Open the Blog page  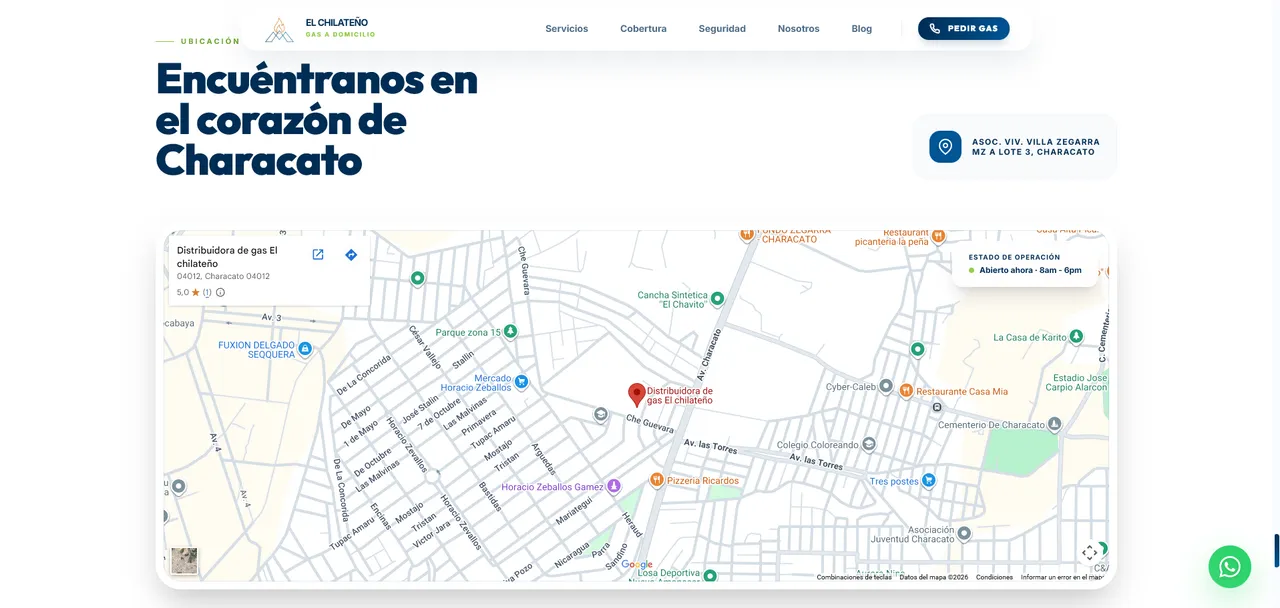pyautogui.click(x=862, y=29)
